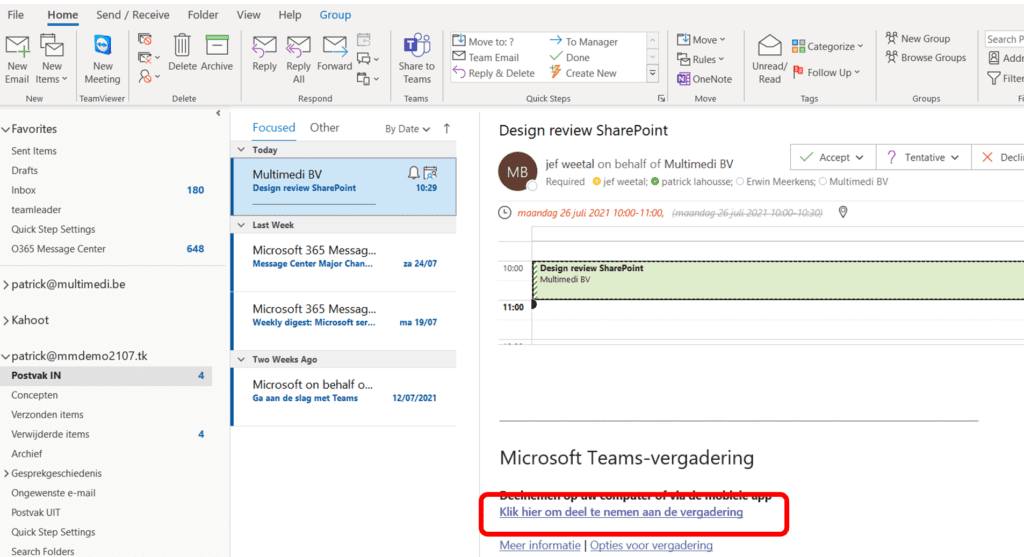The image size is (1024, 557).
Task: Expand the Kahoot folder group
Action: [6, 321]
